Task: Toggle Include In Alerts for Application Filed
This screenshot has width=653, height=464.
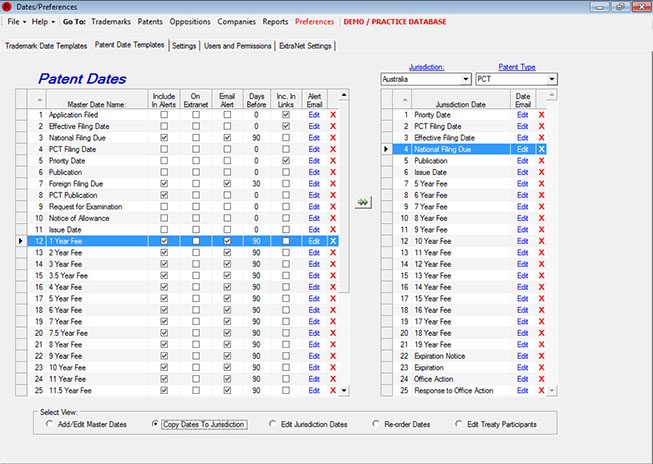Action: pos(164,115)
